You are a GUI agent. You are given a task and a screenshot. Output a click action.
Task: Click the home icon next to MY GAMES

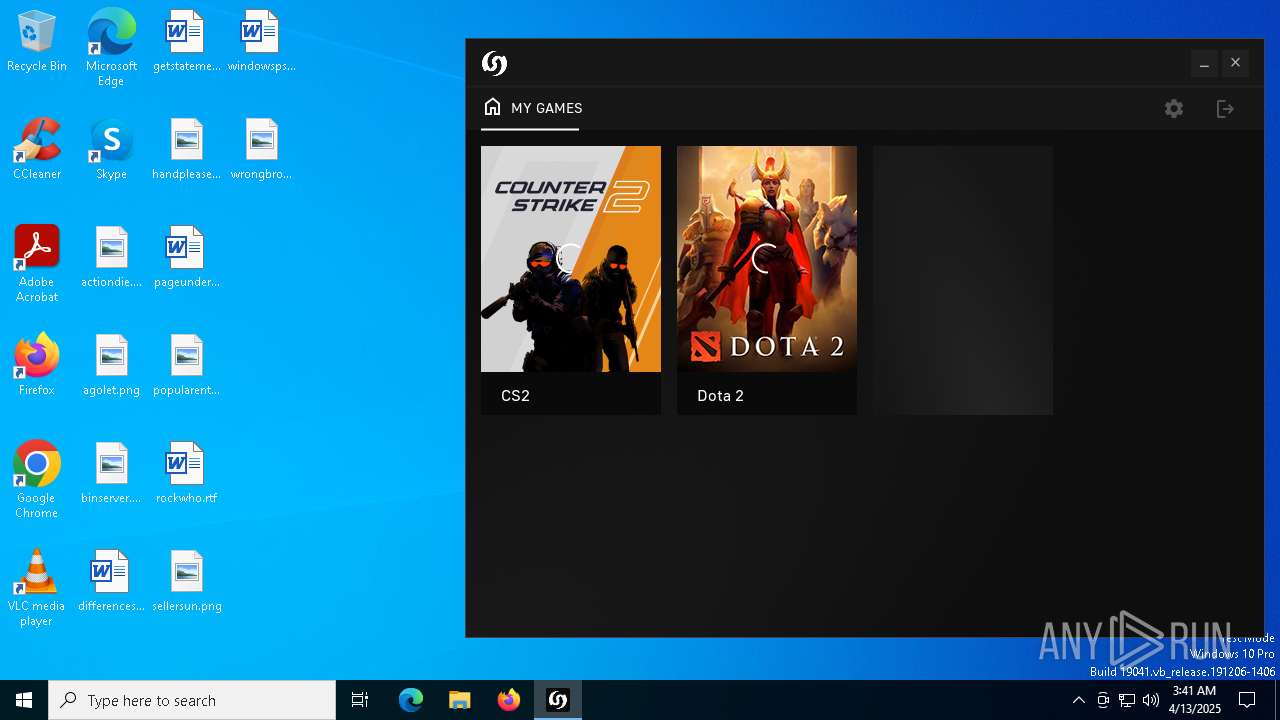coord(492,107)
